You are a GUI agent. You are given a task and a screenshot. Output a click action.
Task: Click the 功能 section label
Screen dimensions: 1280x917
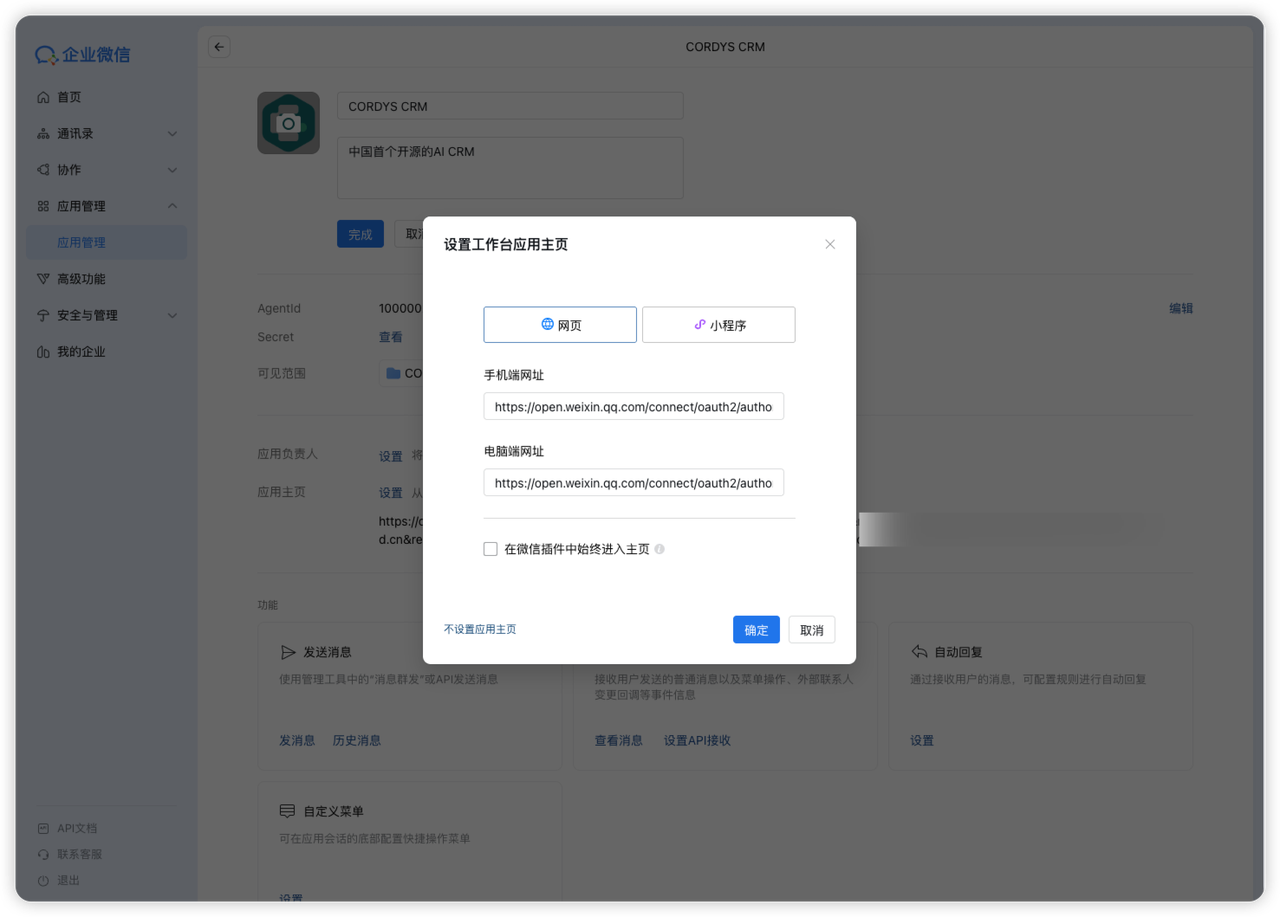tap(268, 605)
